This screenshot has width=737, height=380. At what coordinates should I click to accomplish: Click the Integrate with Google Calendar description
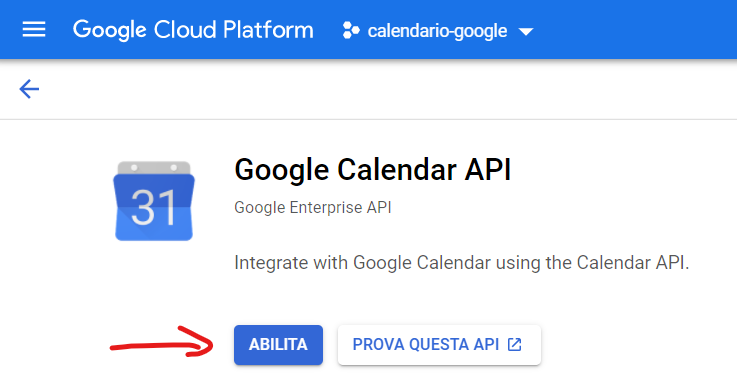[x=462, y=263]
